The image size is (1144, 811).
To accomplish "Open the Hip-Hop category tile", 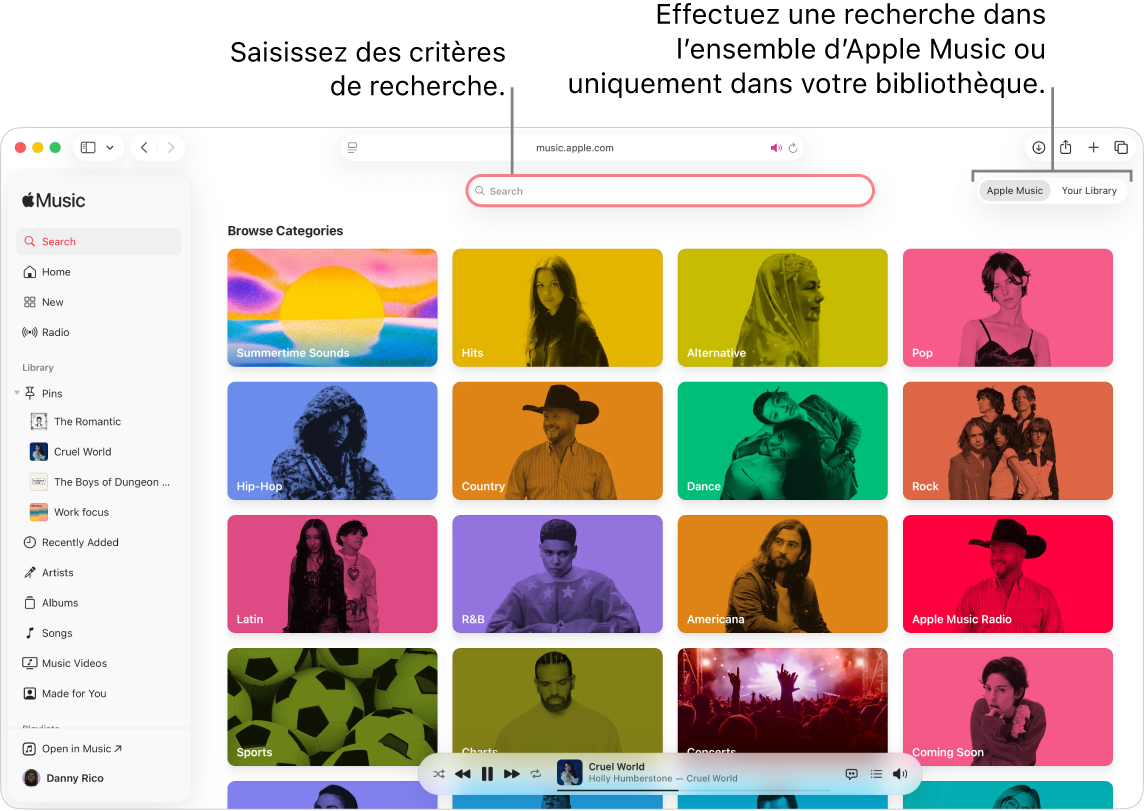I will coord(332,441).
